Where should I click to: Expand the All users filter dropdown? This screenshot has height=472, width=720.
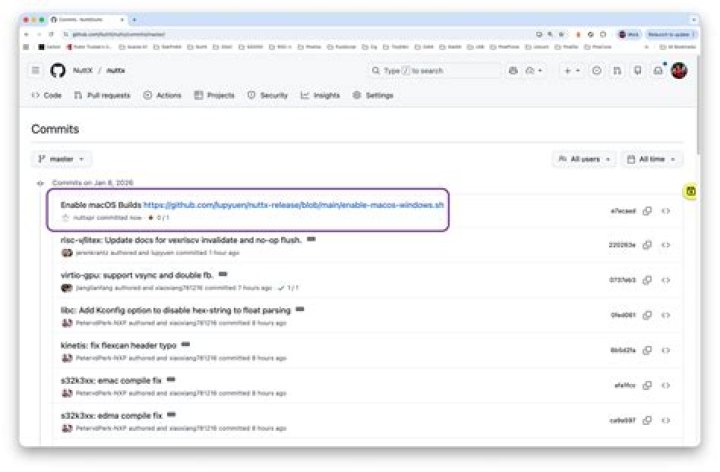click(x=584, y=159)
